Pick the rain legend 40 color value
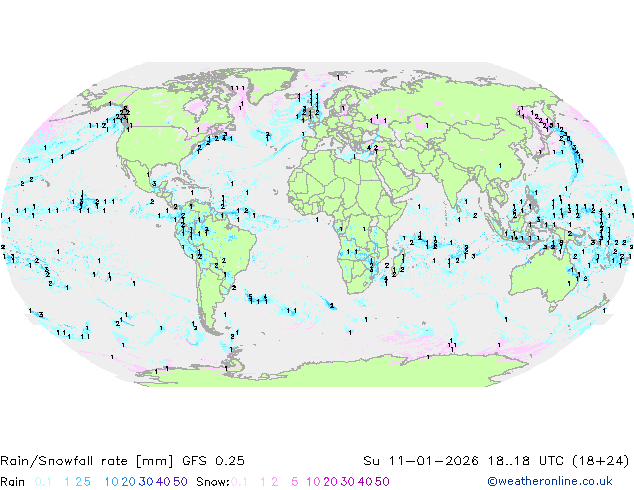Screen dimensions: 634x490 [x=163, y=482]
